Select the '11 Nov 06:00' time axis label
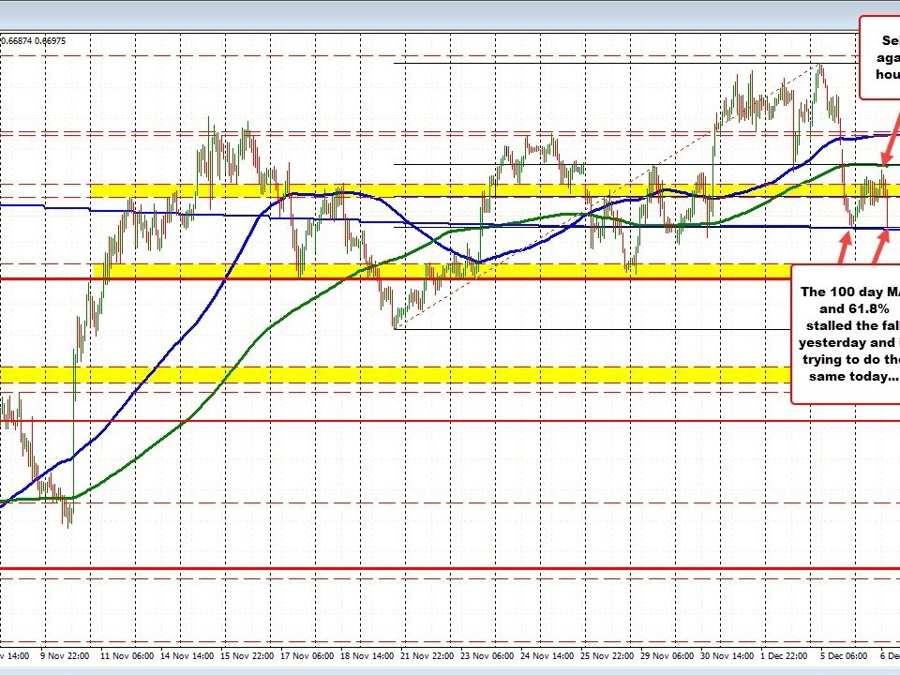This screenshot has width=900, height=675. point(126,656)
